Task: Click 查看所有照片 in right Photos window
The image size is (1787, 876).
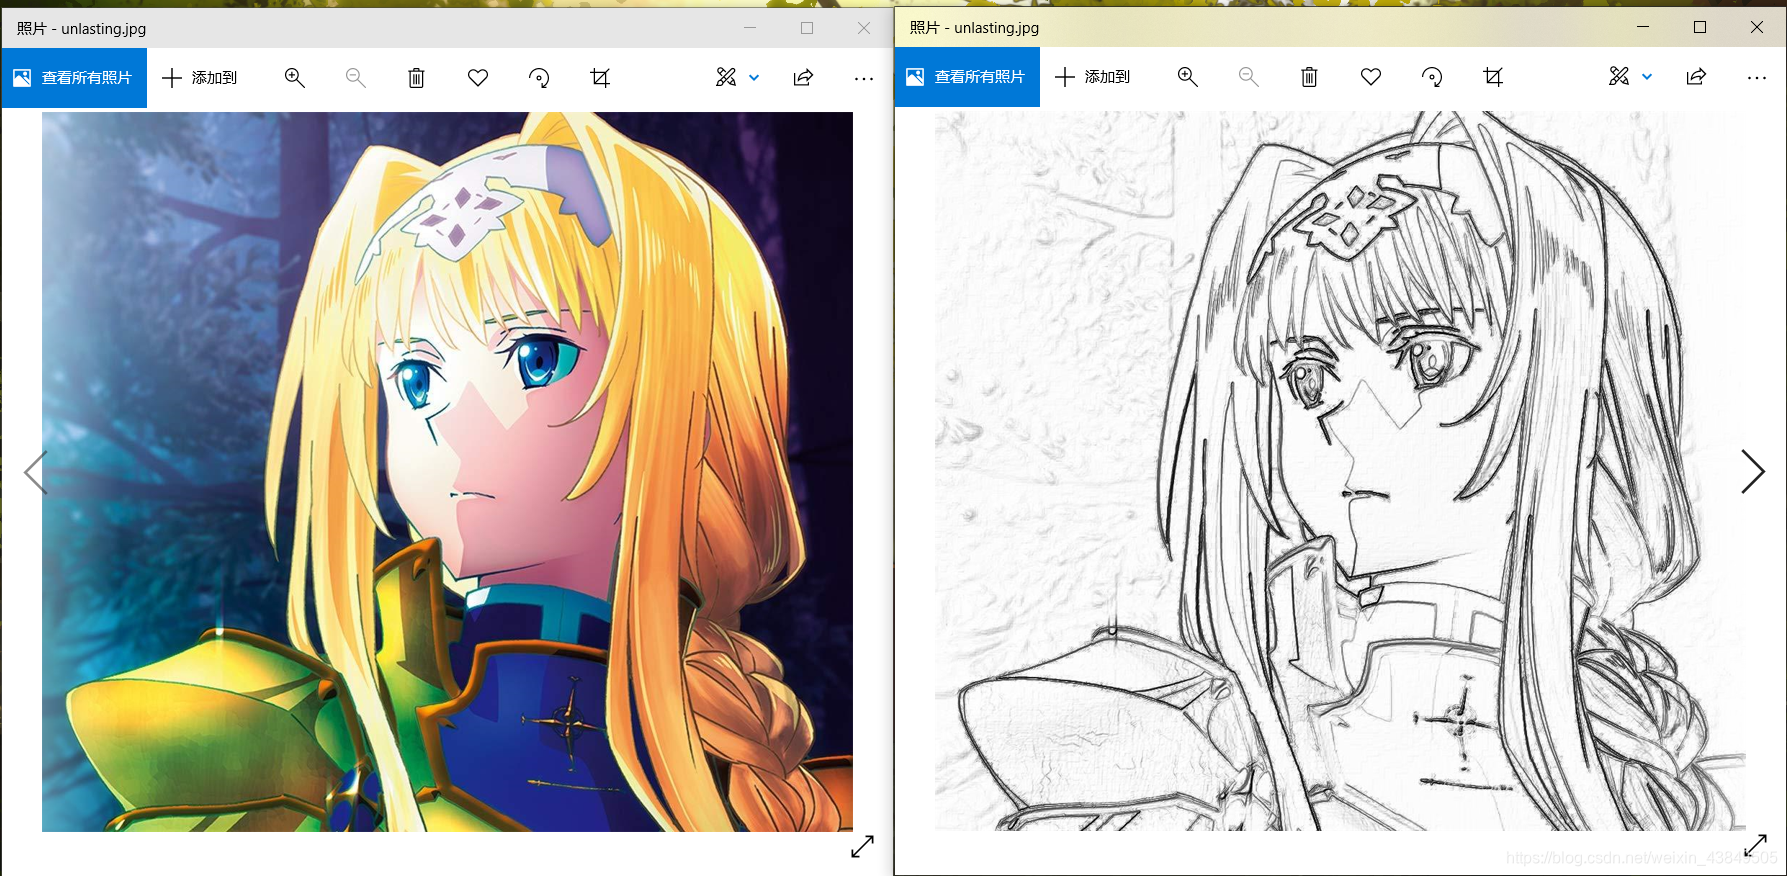Action: click(x=967, y=77)
